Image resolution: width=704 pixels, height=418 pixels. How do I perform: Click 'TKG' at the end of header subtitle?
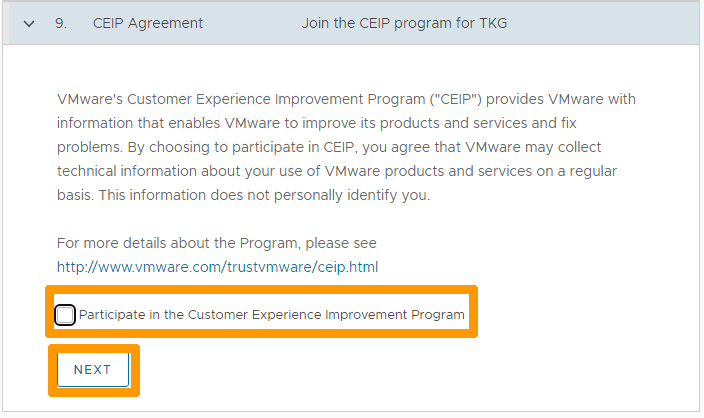click(493, 23)
